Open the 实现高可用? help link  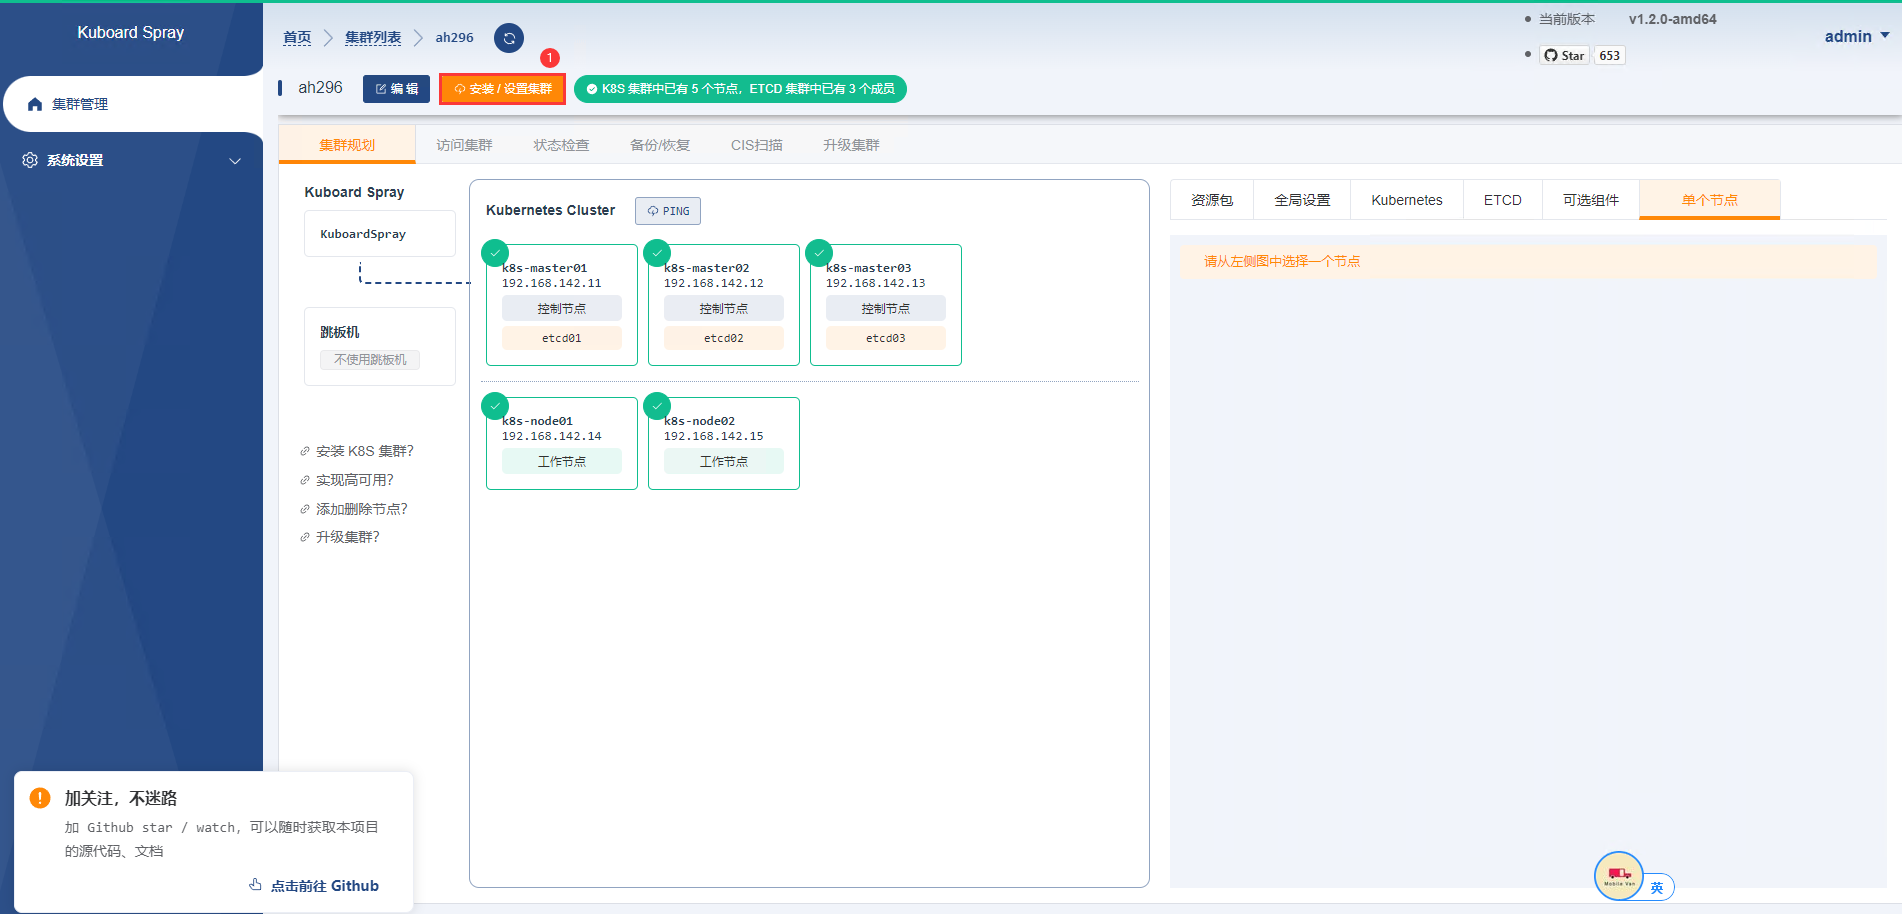[x=347, y=480]
